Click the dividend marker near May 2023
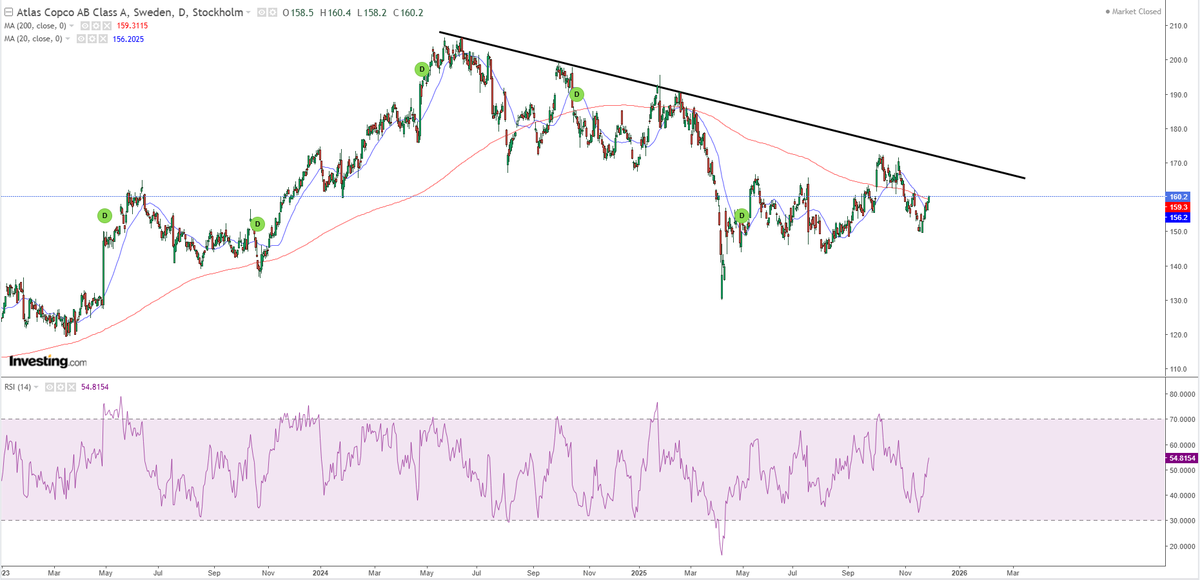This screenshot has height=580, width=1200. click(104, 215)
